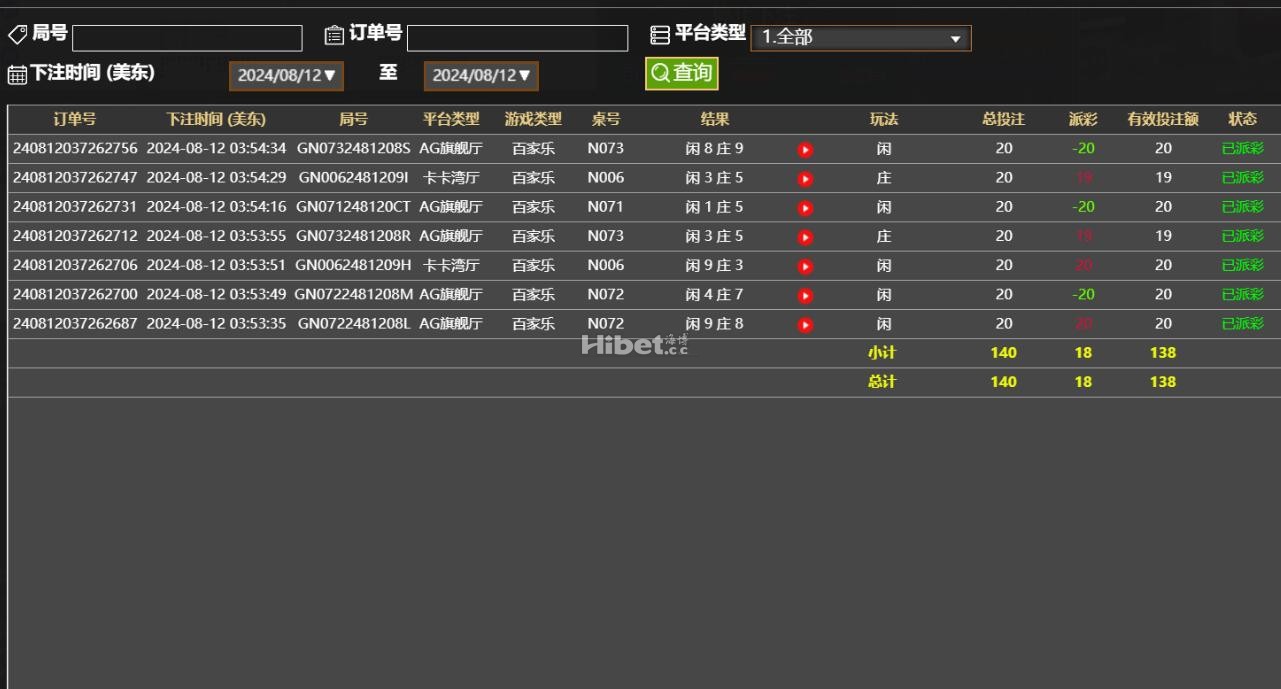This screenshot has height=689, width=1281.
Task: Click table number N071
Action: pyautogui.click(x=606, y=207)
